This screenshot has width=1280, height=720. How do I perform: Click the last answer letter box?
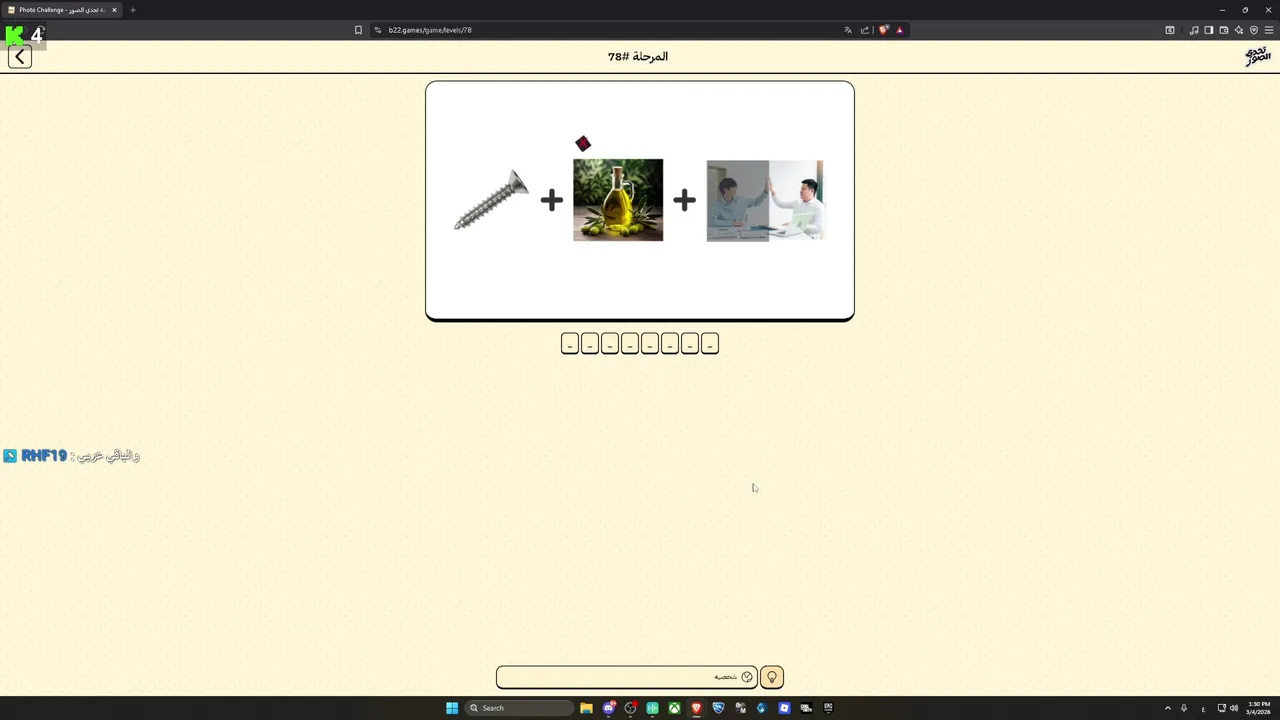point(710,344)
